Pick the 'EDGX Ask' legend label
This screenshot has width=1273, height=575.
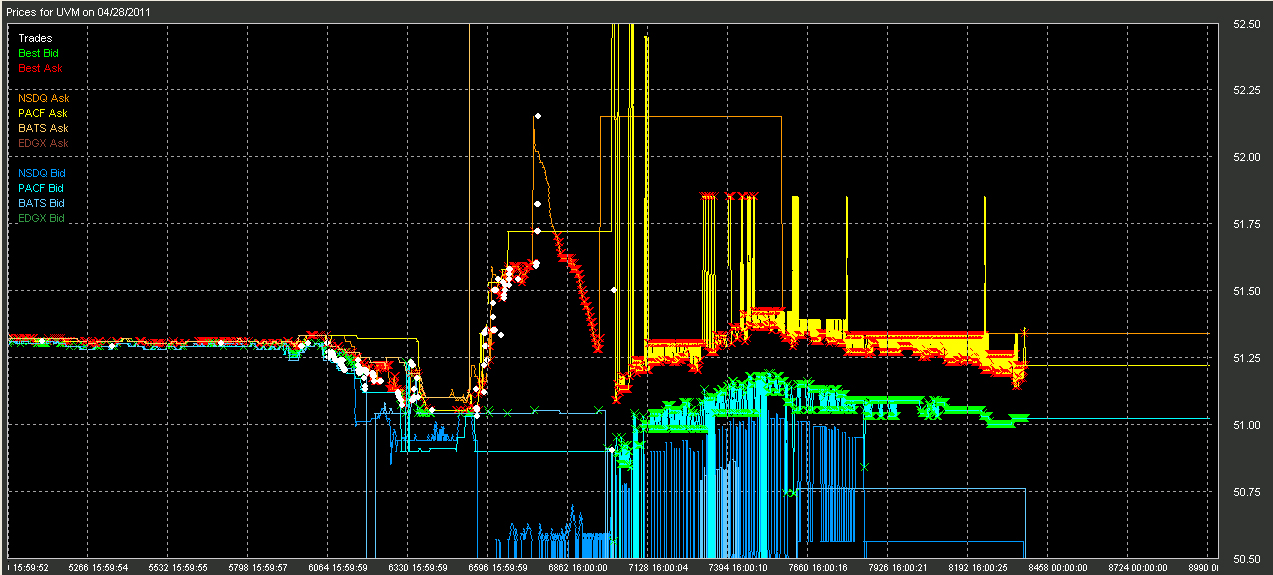pyautogui.click(x=43, y=143)
